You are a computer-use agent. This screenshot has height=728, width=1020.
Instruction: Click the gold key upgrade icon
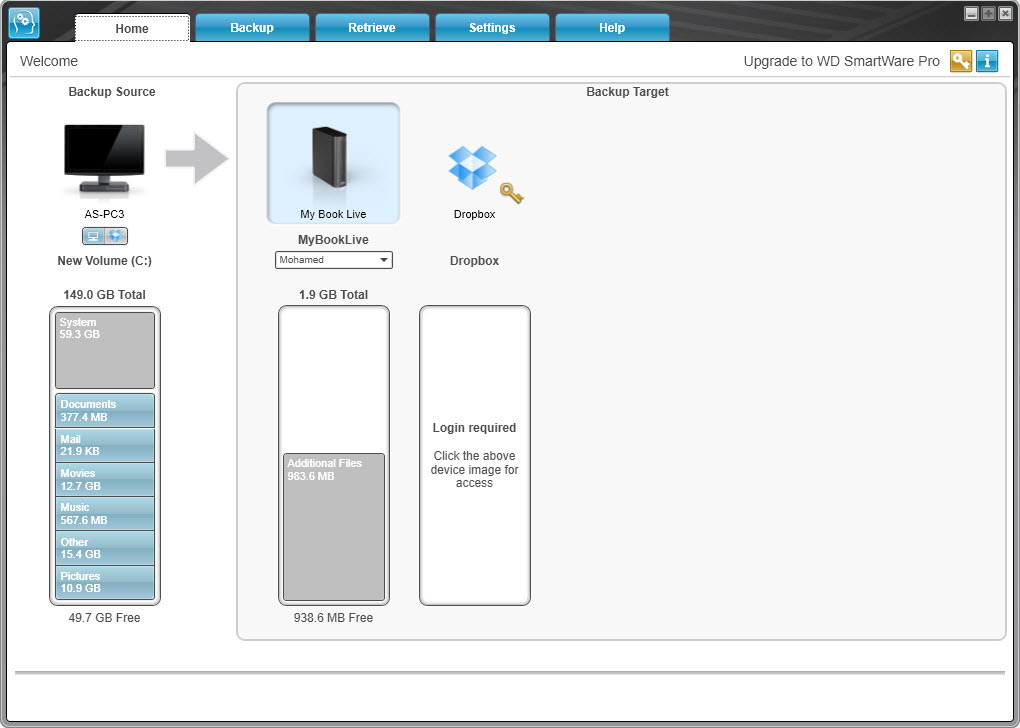(x=961, y=61)
